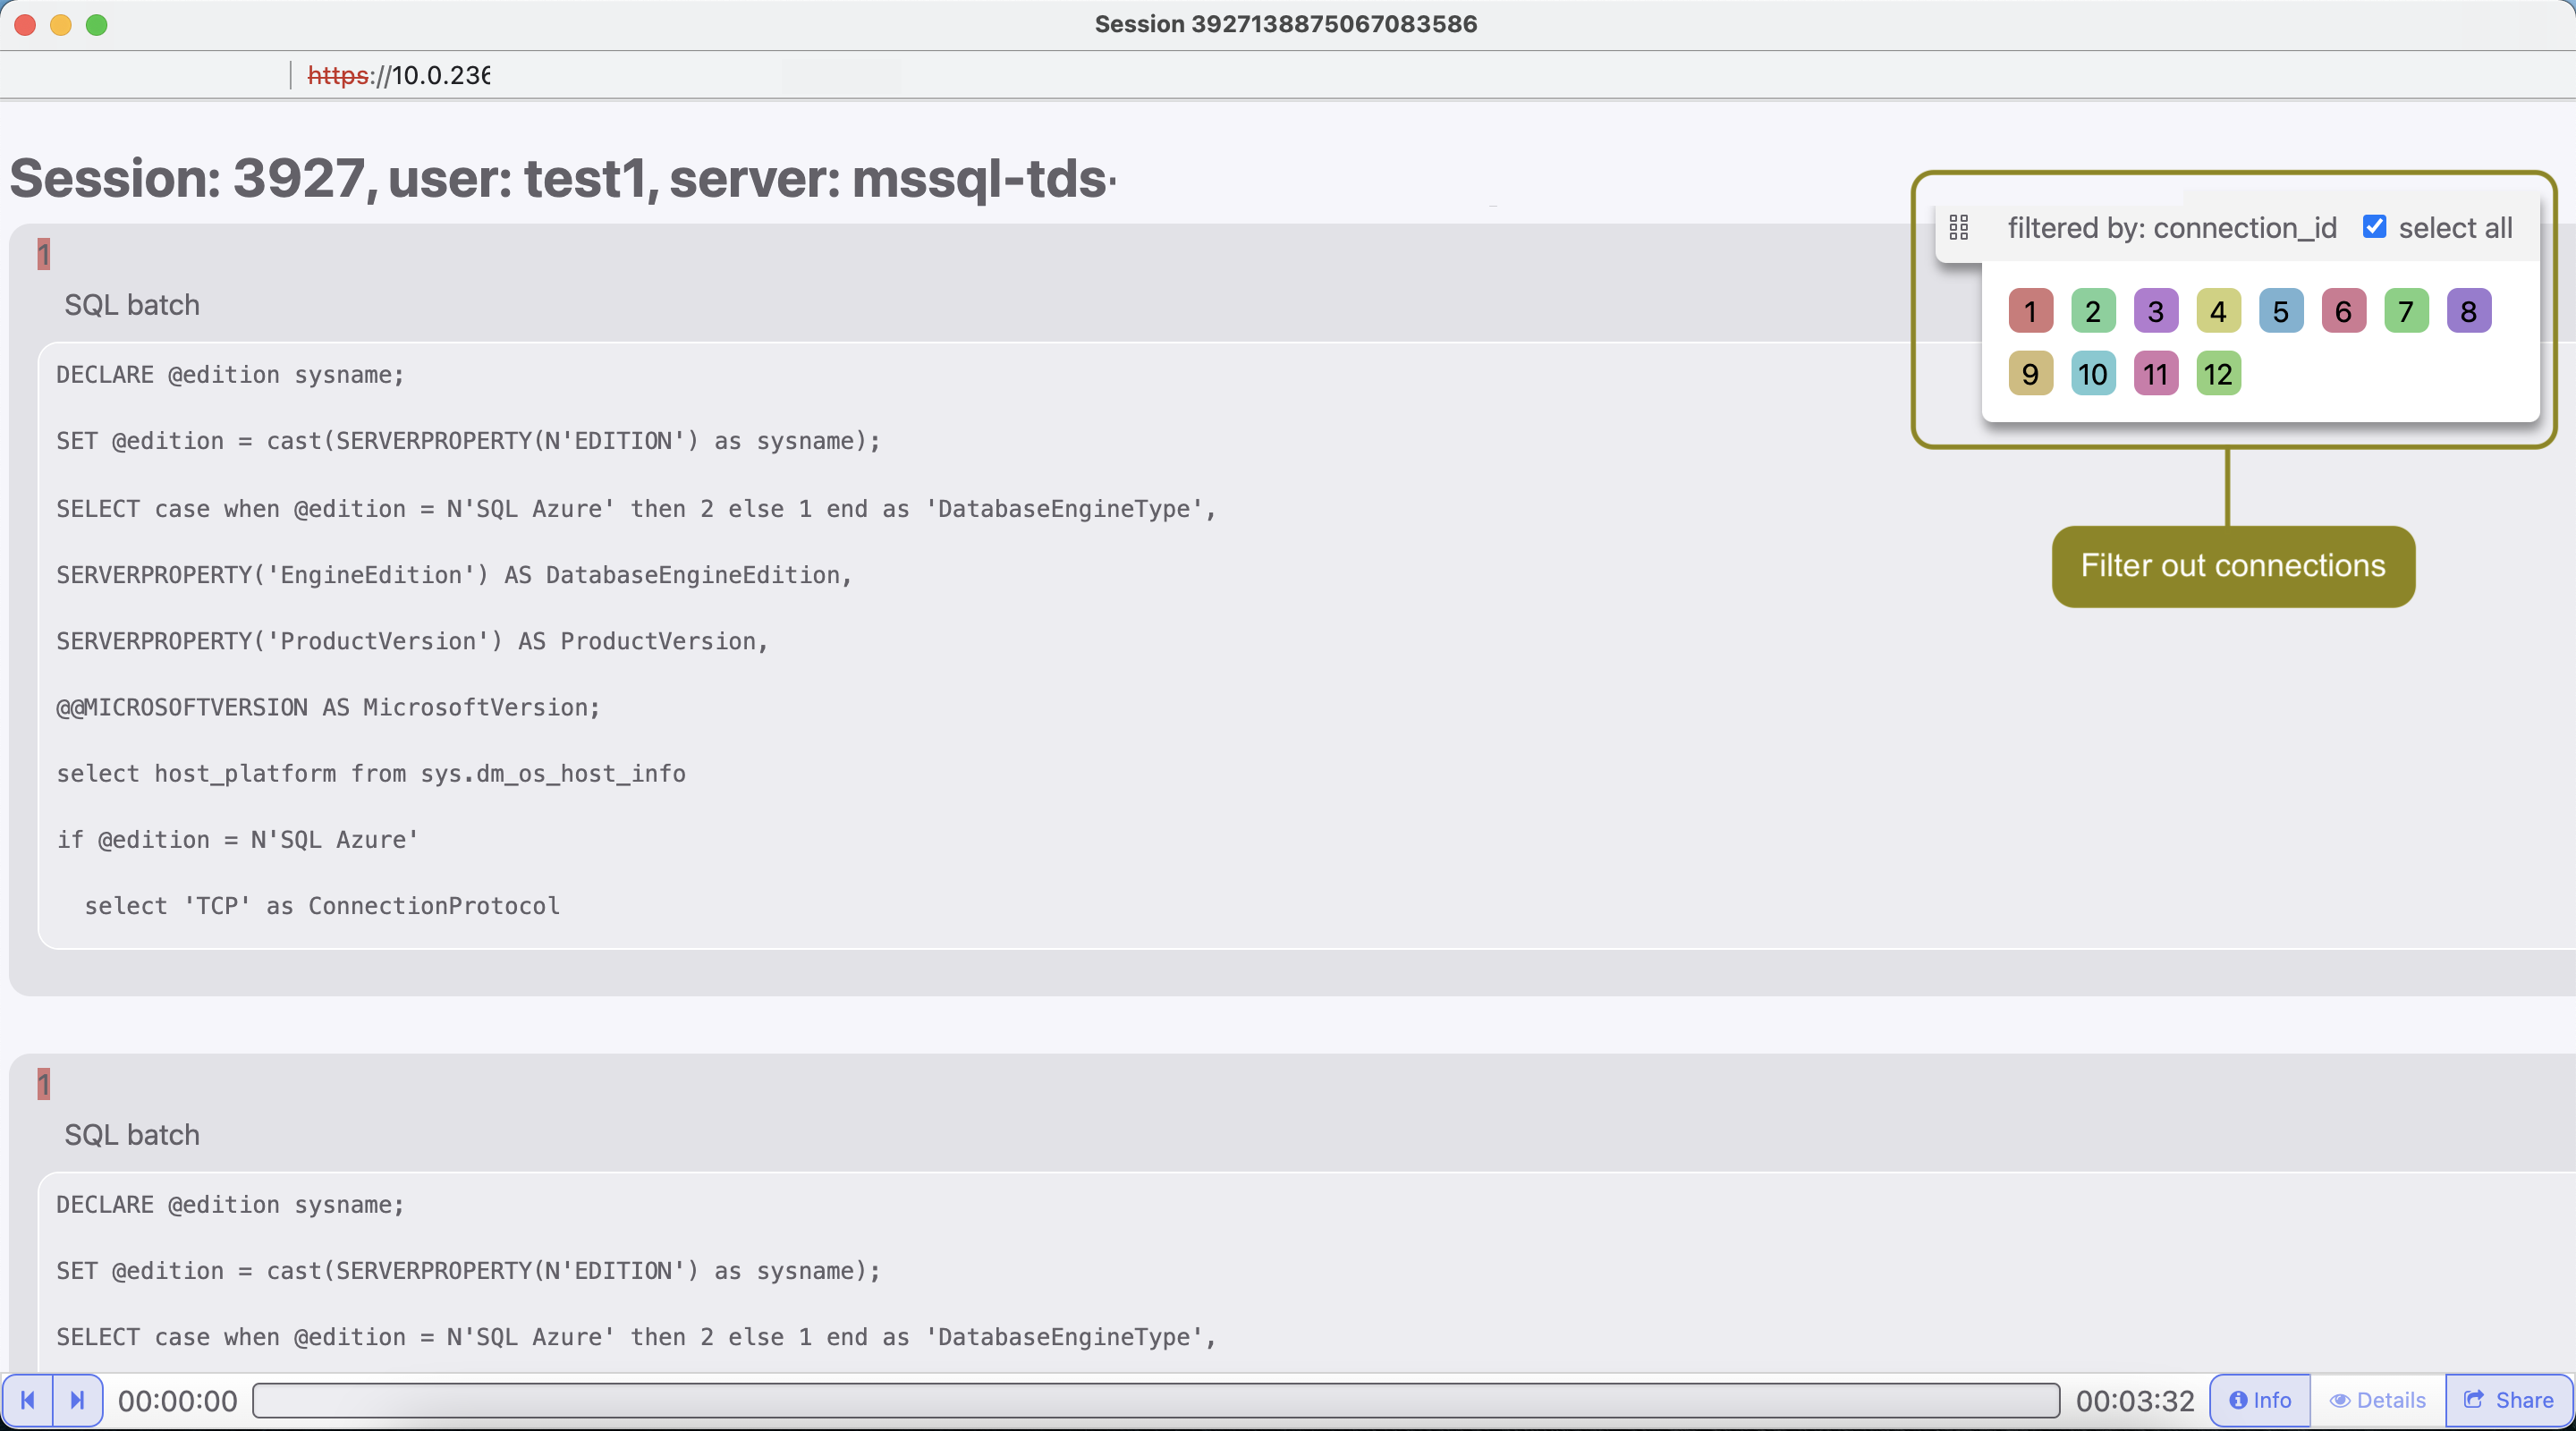Click connection ID number 5 button
2576x1431 pixels.
2280,310
